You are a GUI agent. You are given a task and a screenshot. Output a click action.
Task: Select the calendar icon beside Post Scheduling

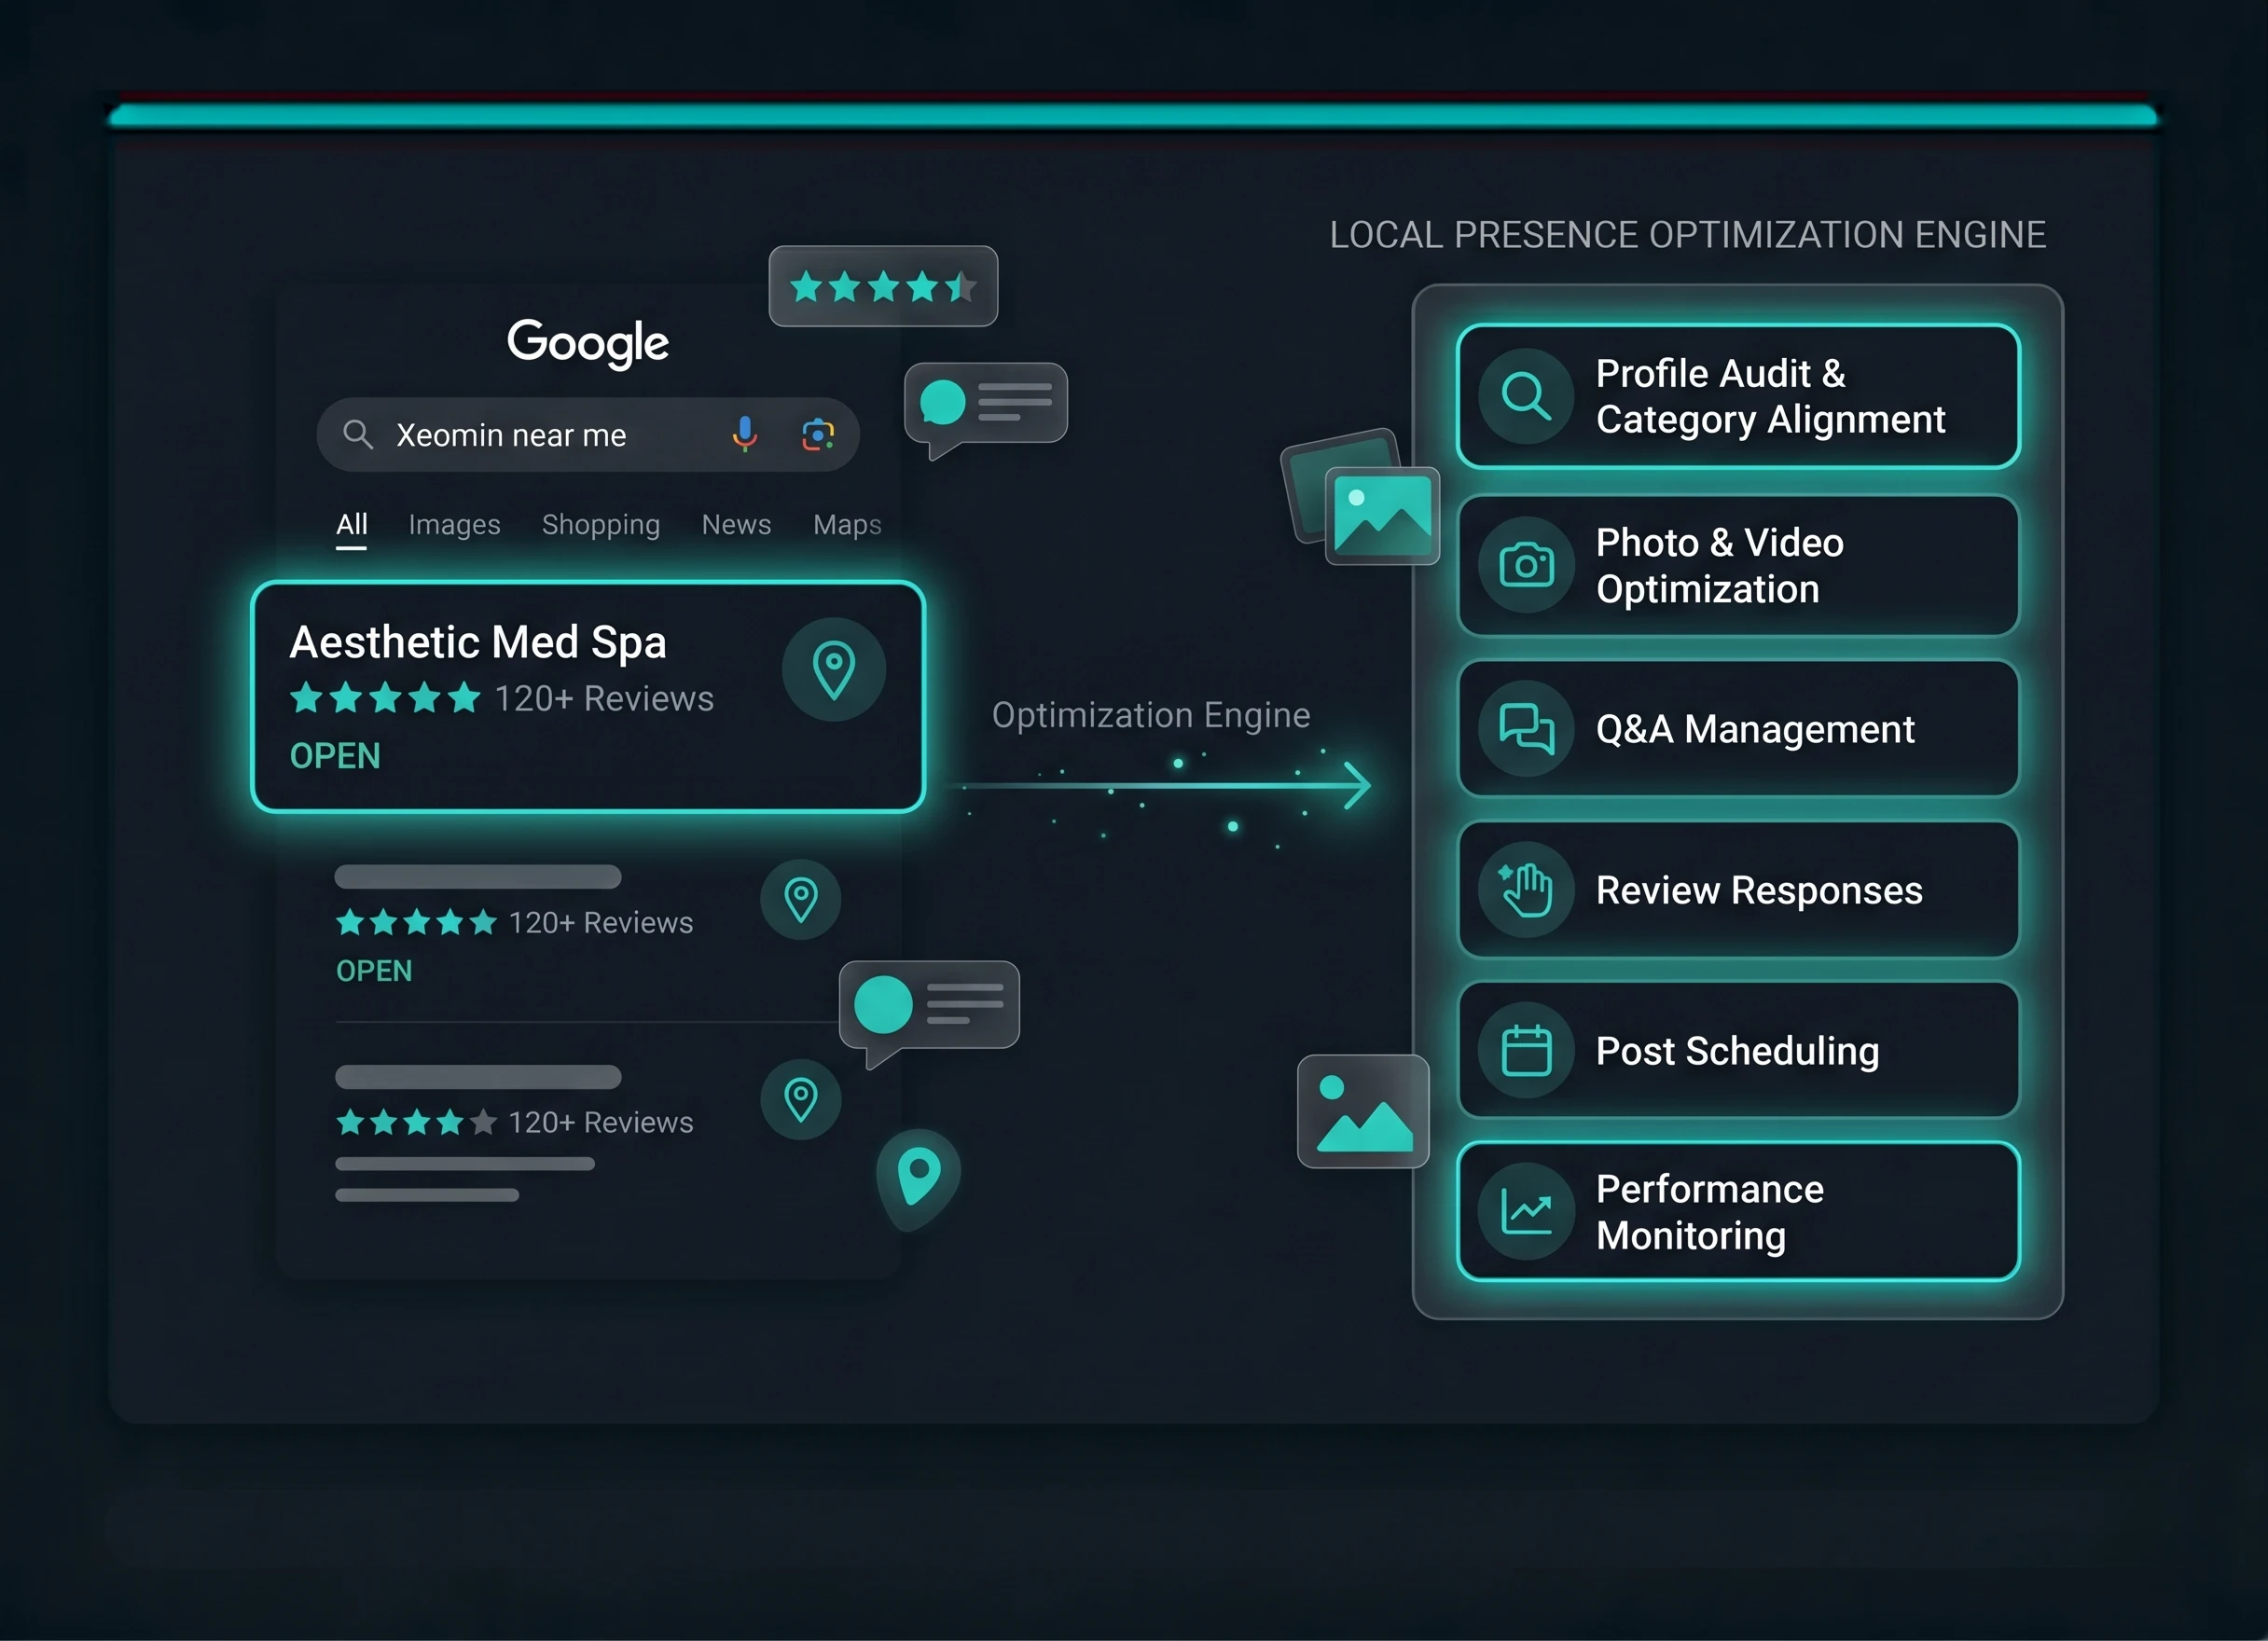tap(1524, 1050)
